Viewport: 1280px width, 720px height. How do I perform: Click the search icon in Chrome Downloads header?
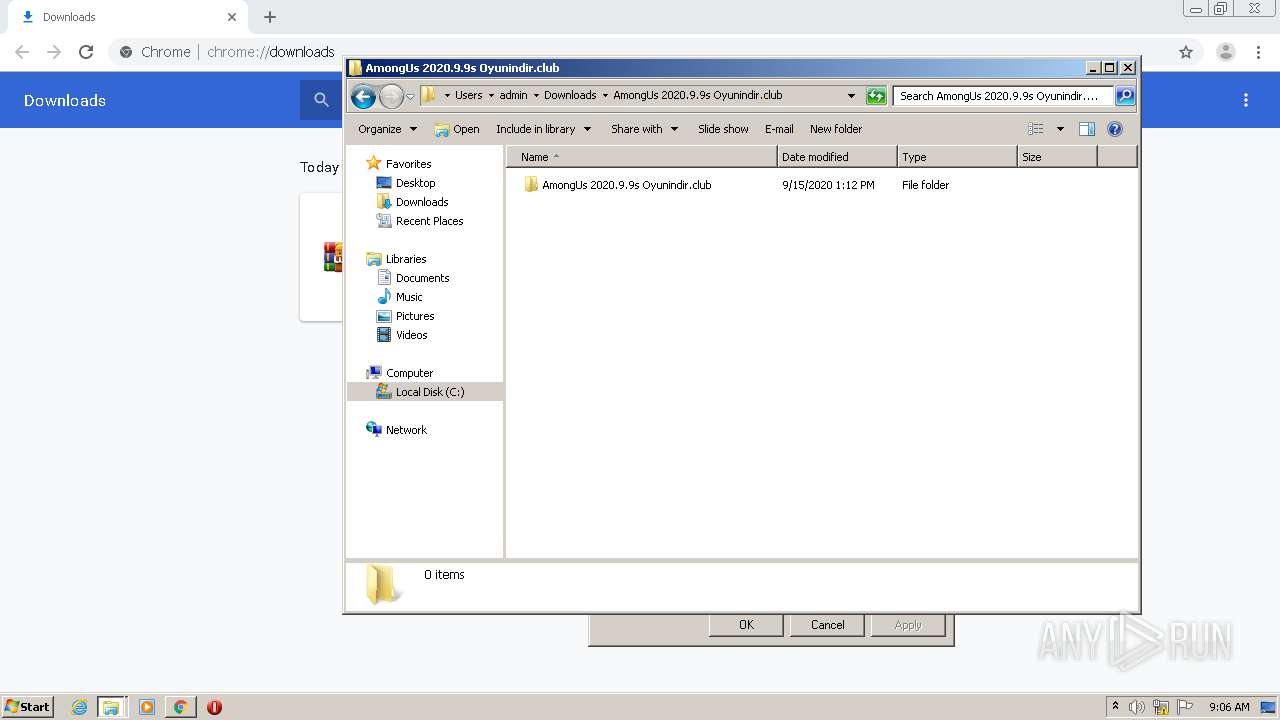[321, 100]
